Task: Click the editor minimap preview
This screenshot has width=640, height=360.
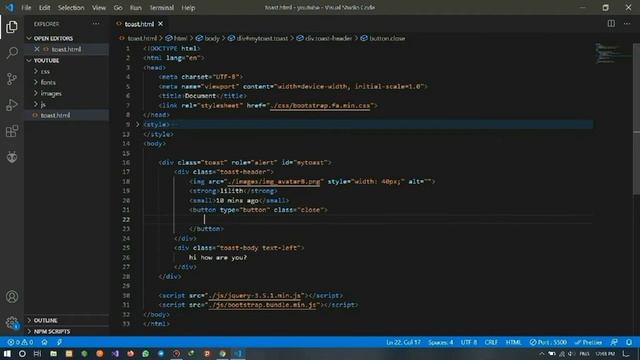Action: 612,53
